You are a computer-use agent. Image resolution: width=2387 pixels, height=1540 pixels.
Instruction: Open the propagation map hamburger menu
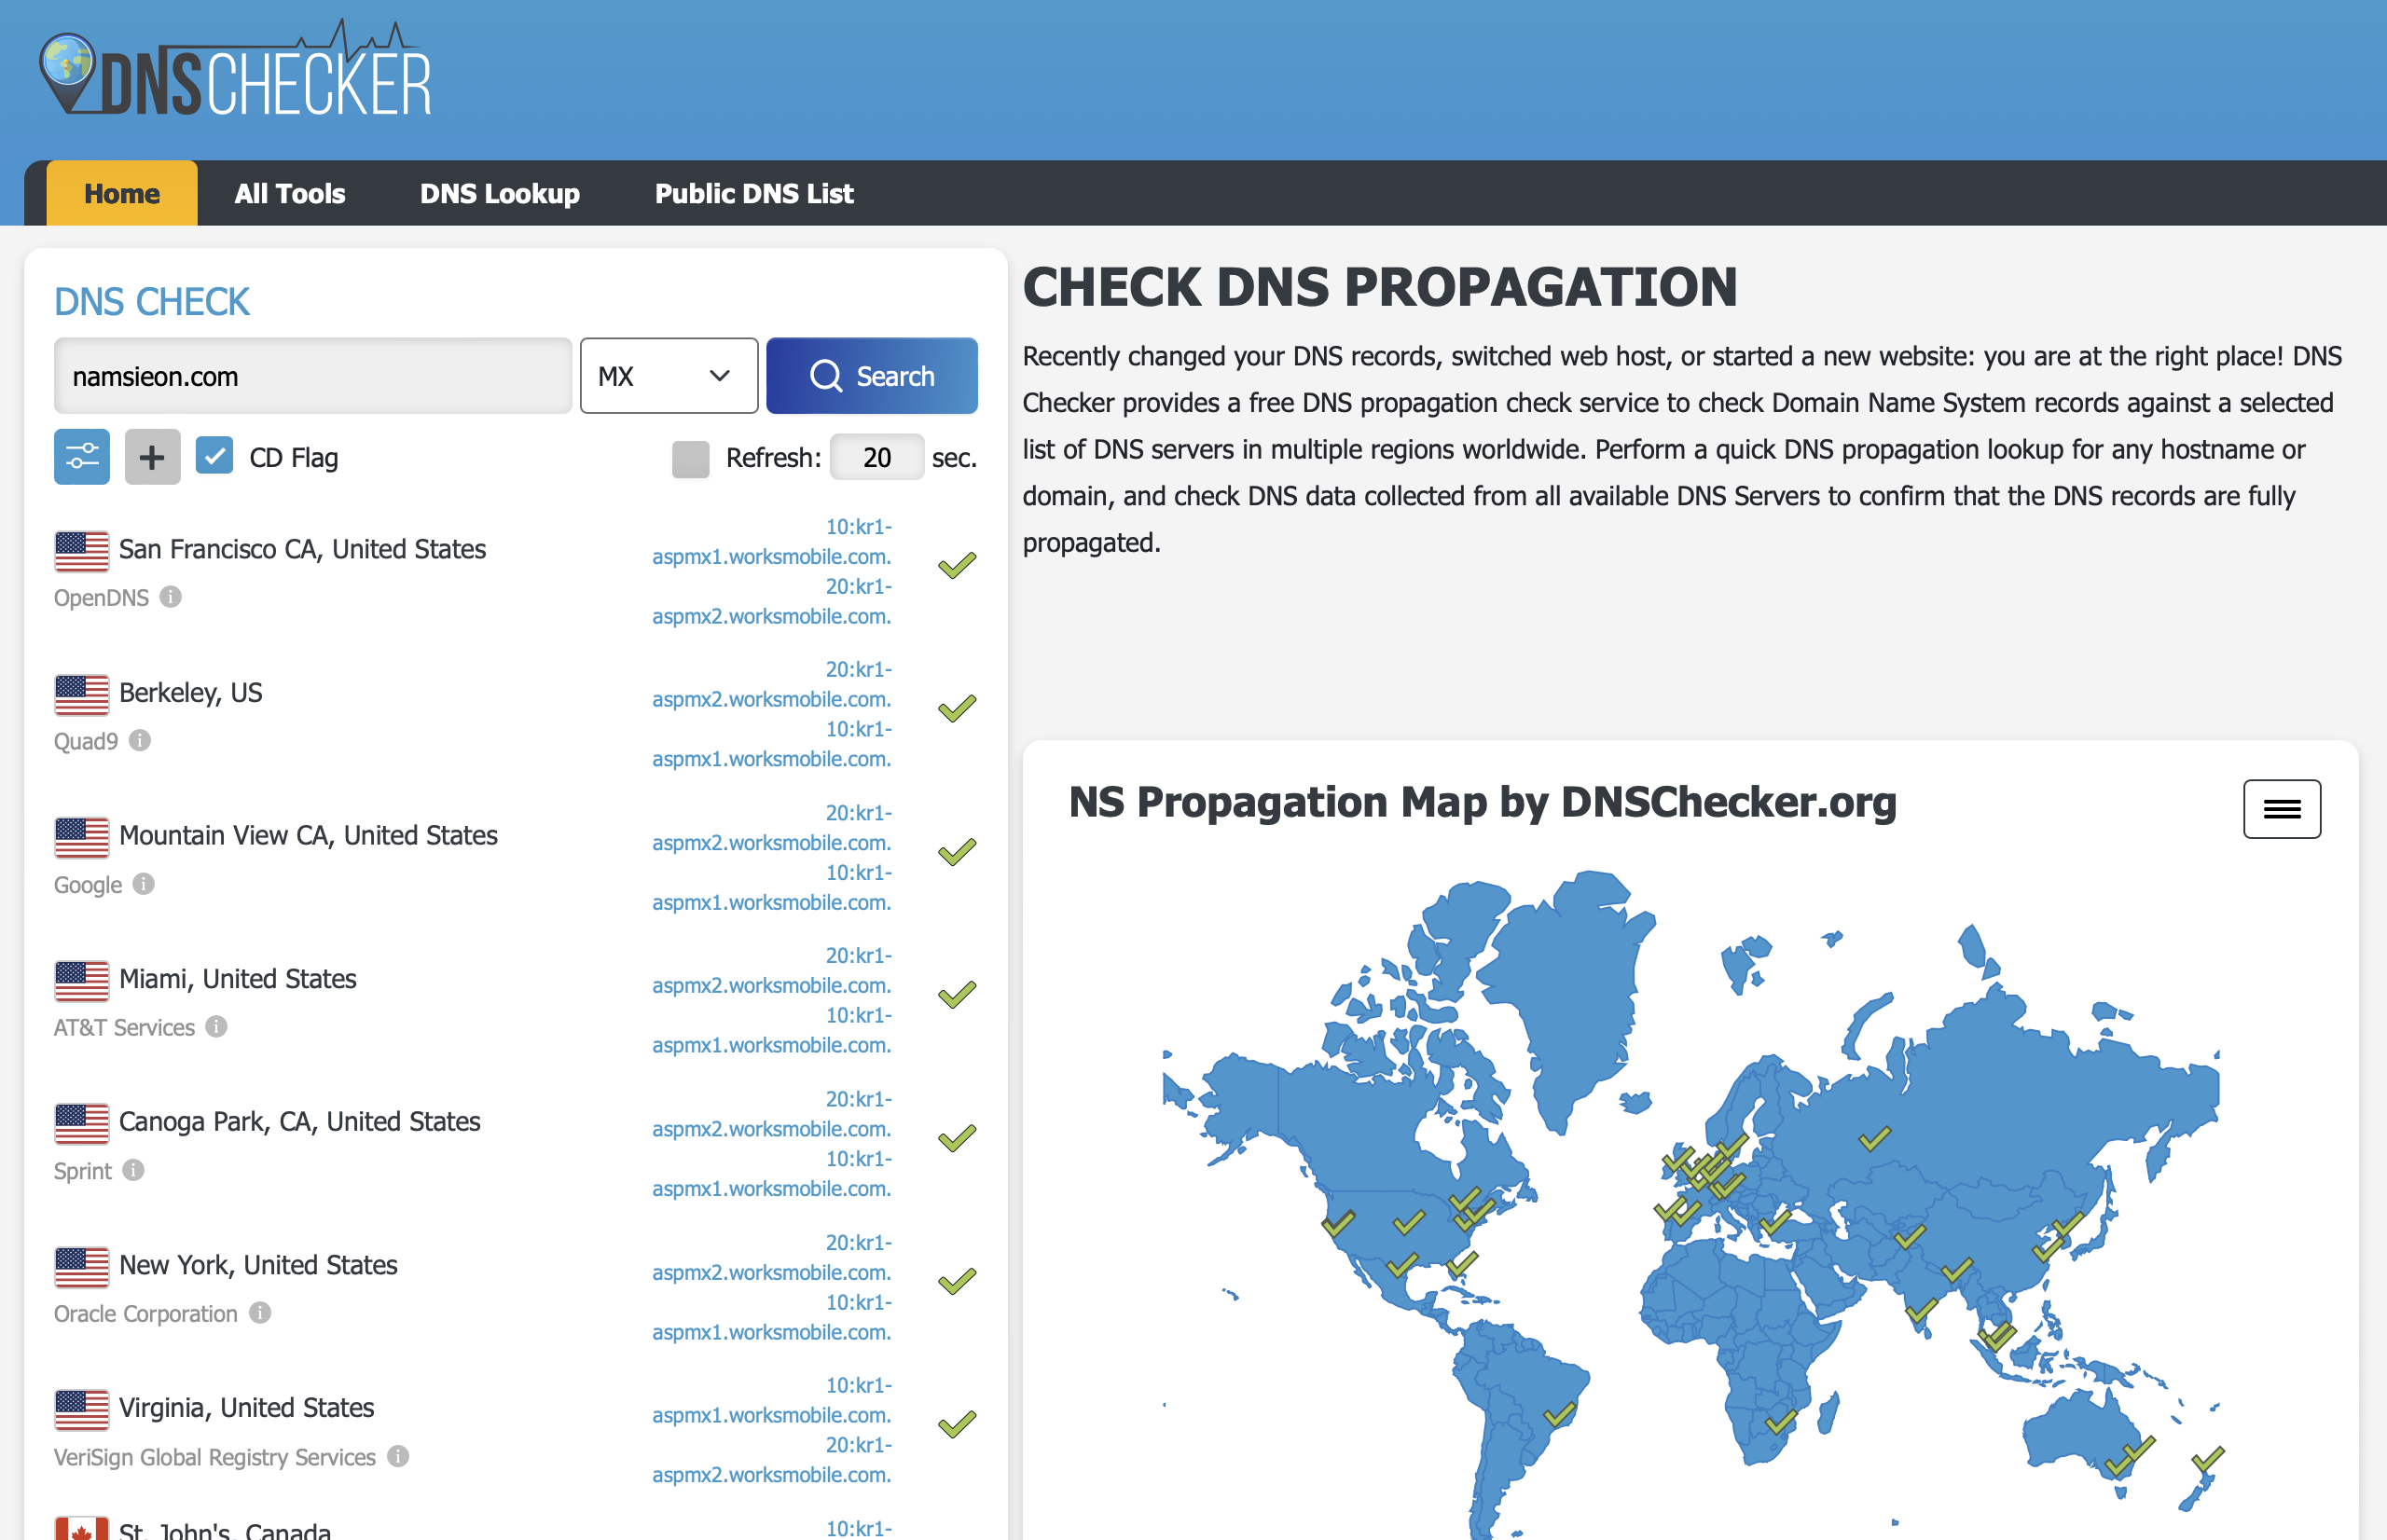click(x=2281, y=809)
